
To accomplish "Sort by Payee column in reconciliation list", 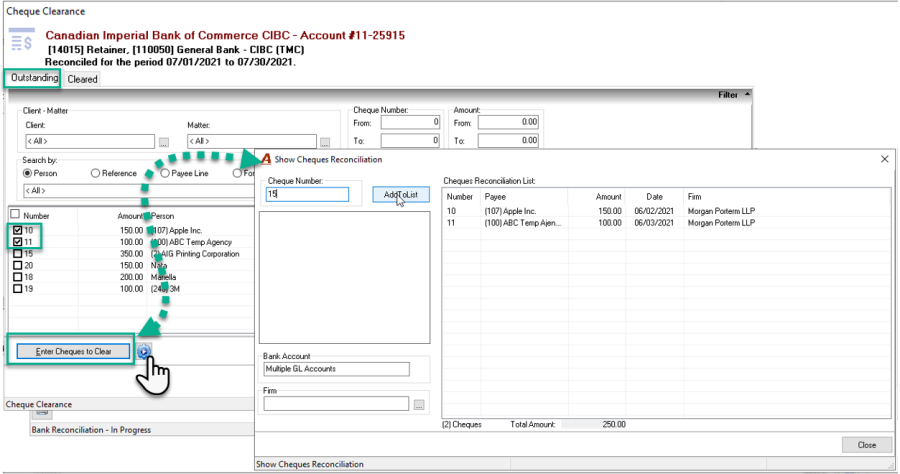I will click(524, 196).
